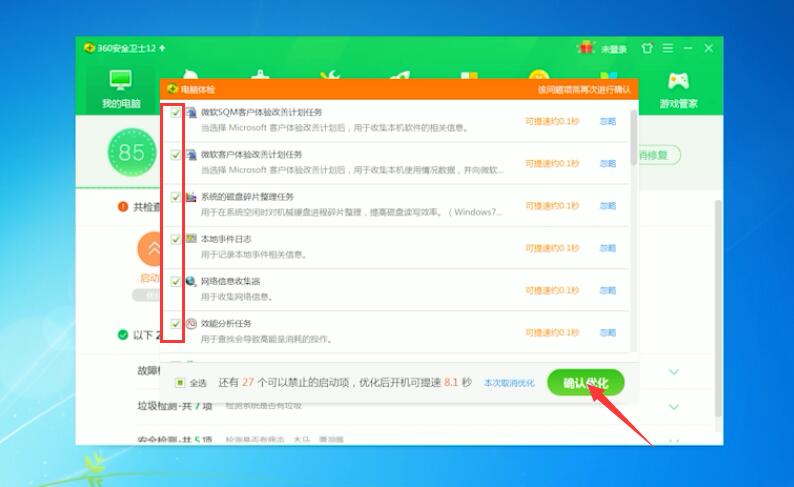Ignore 微软客户体验改善计划任务 via its 忽略 link
This screenshot has height=487, width=794.
[608, 164]
